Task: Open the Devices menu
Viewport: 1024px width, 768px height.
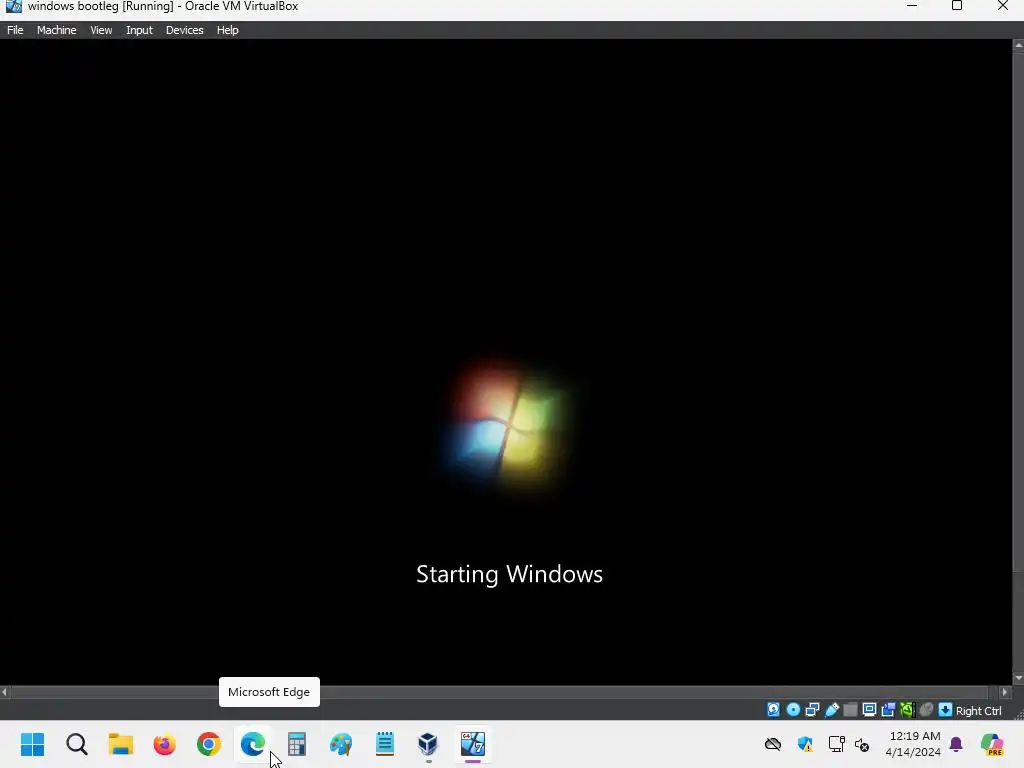Action: [184, 30]
